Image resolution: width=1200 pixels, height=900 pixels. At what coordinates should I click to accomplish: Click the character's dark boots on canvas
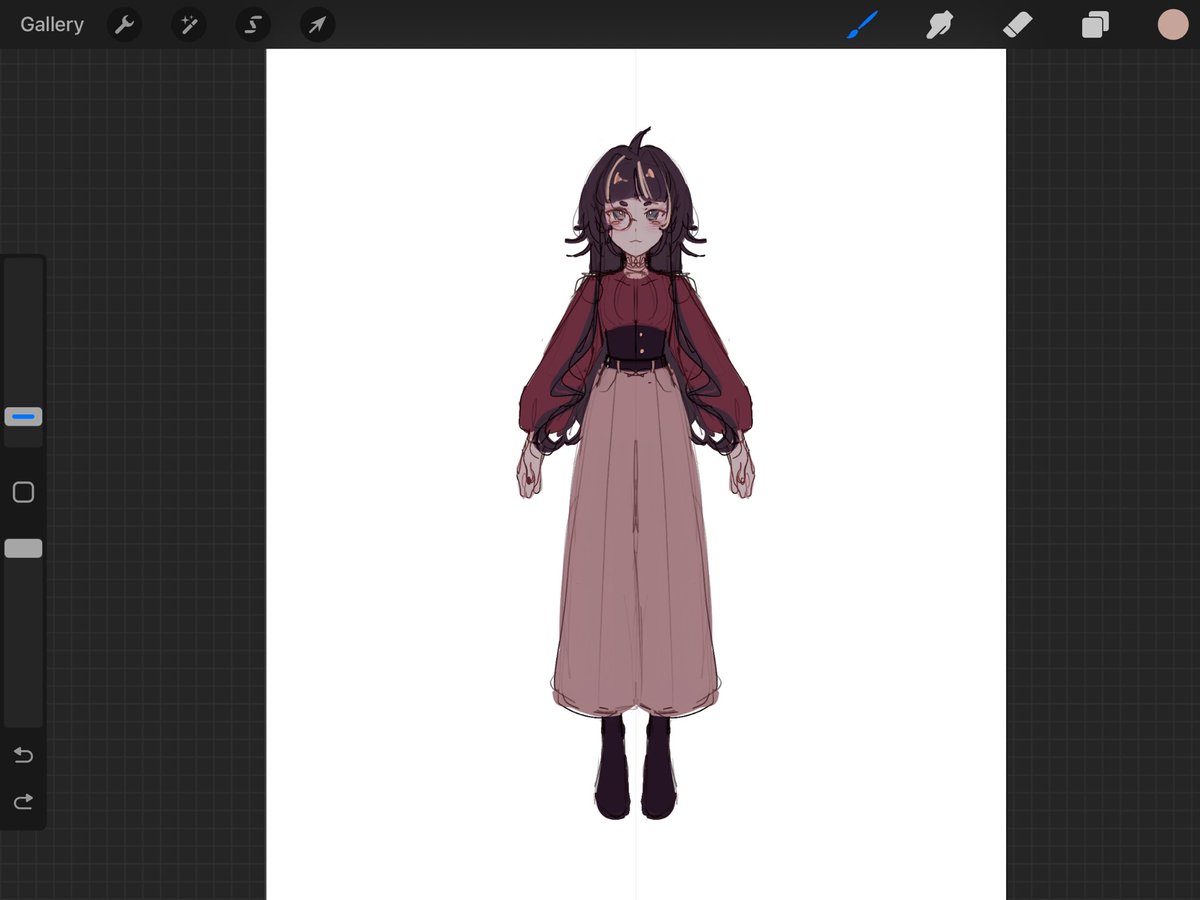(636, 766)
